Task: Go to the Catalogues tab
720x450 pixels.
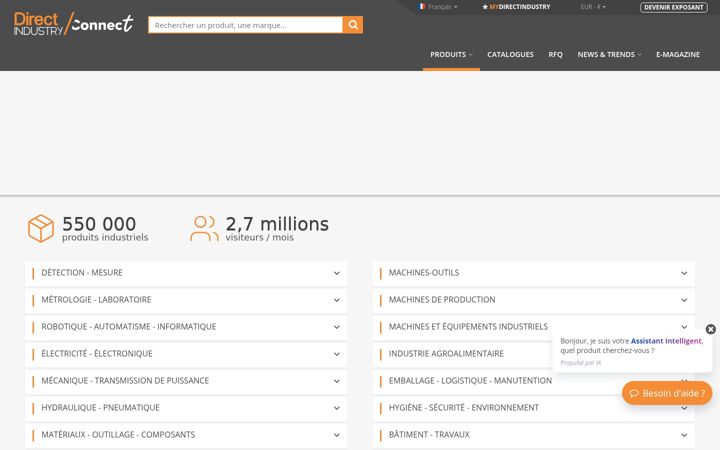Action: [x=510, y=55]
